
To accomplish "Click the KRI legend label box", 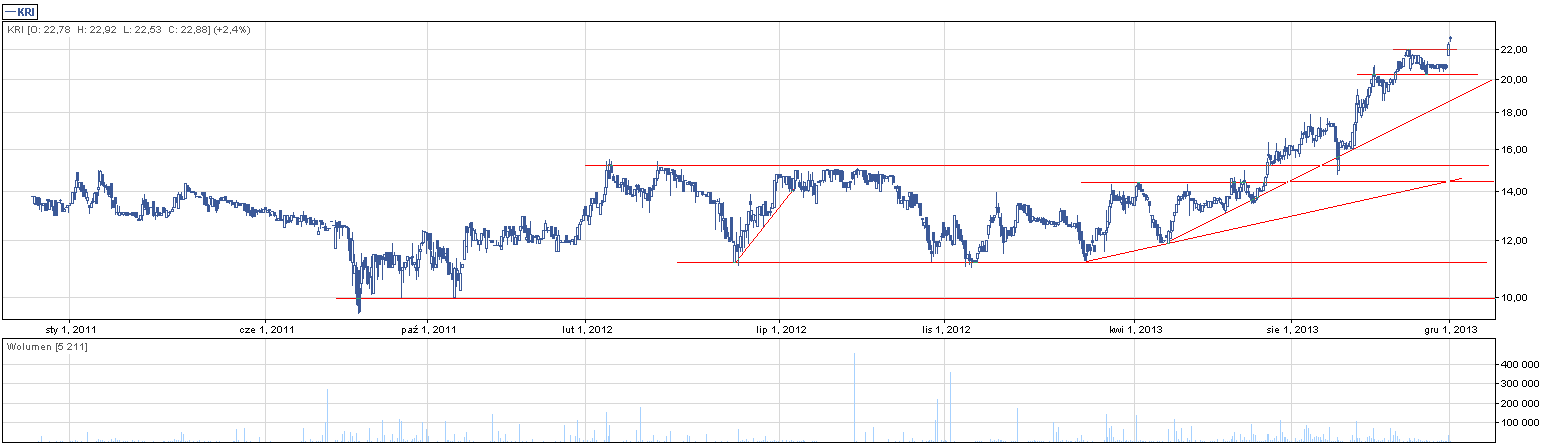I will click(22, 12).
